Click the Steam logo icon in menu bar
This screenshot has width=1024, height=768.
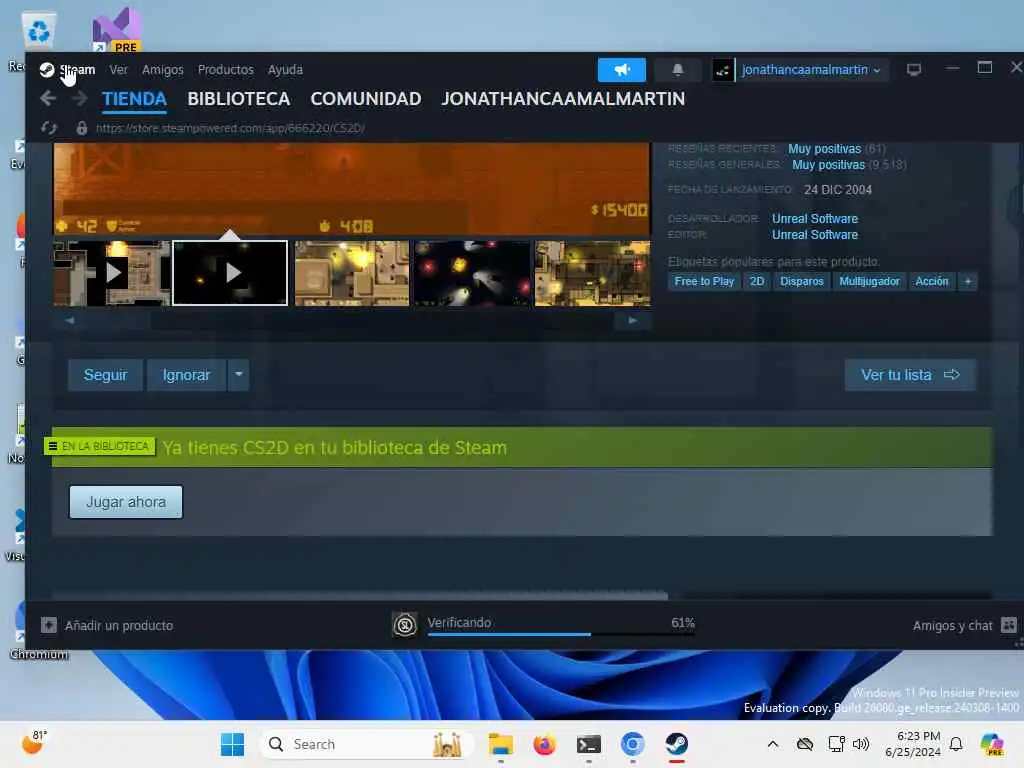(x=46, y=70)
